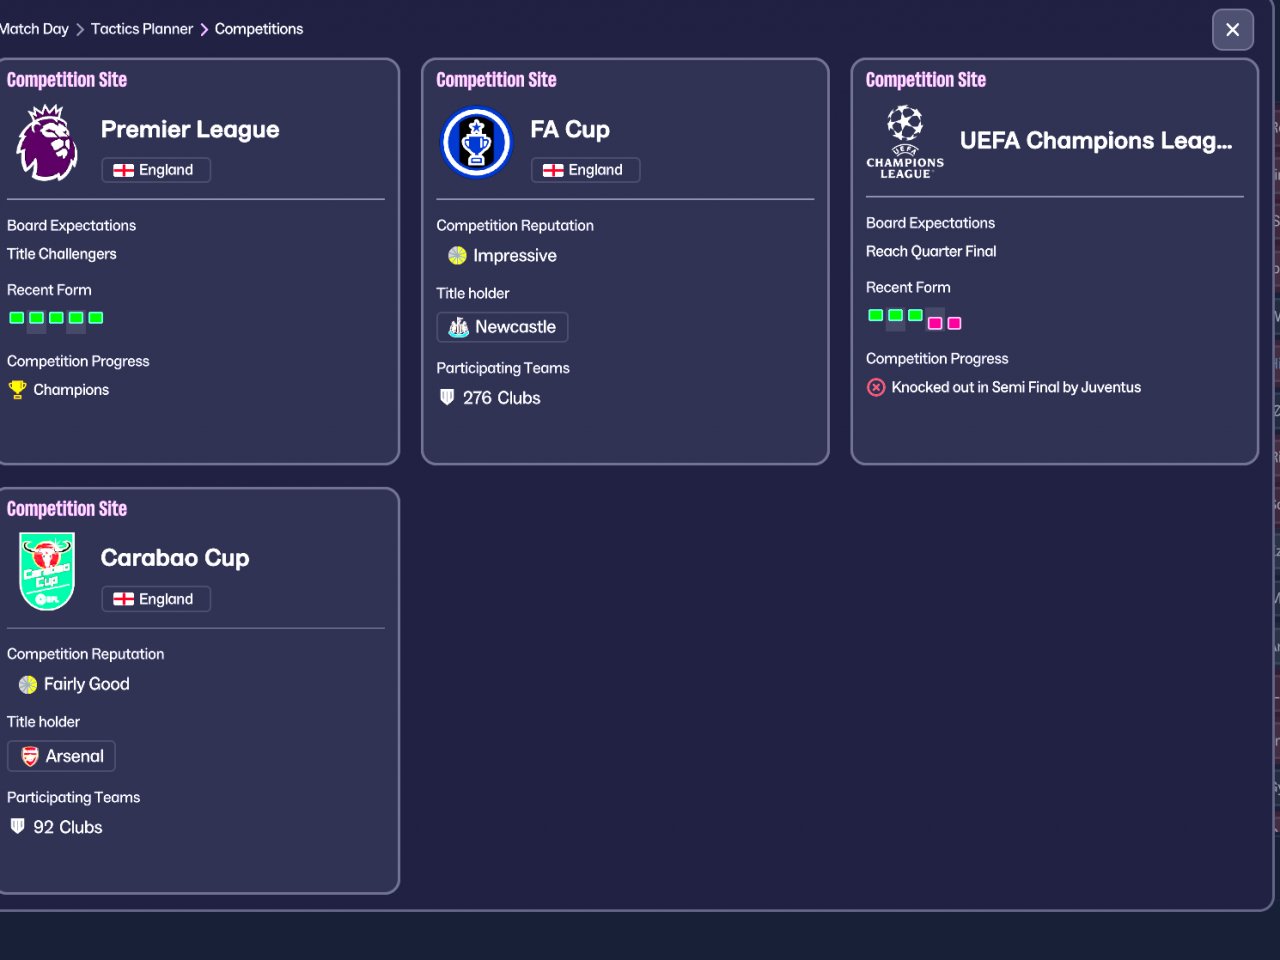1280x960 pixels.
Task: Click the England flag in Carabao Cup card
Action: [123, 599]
